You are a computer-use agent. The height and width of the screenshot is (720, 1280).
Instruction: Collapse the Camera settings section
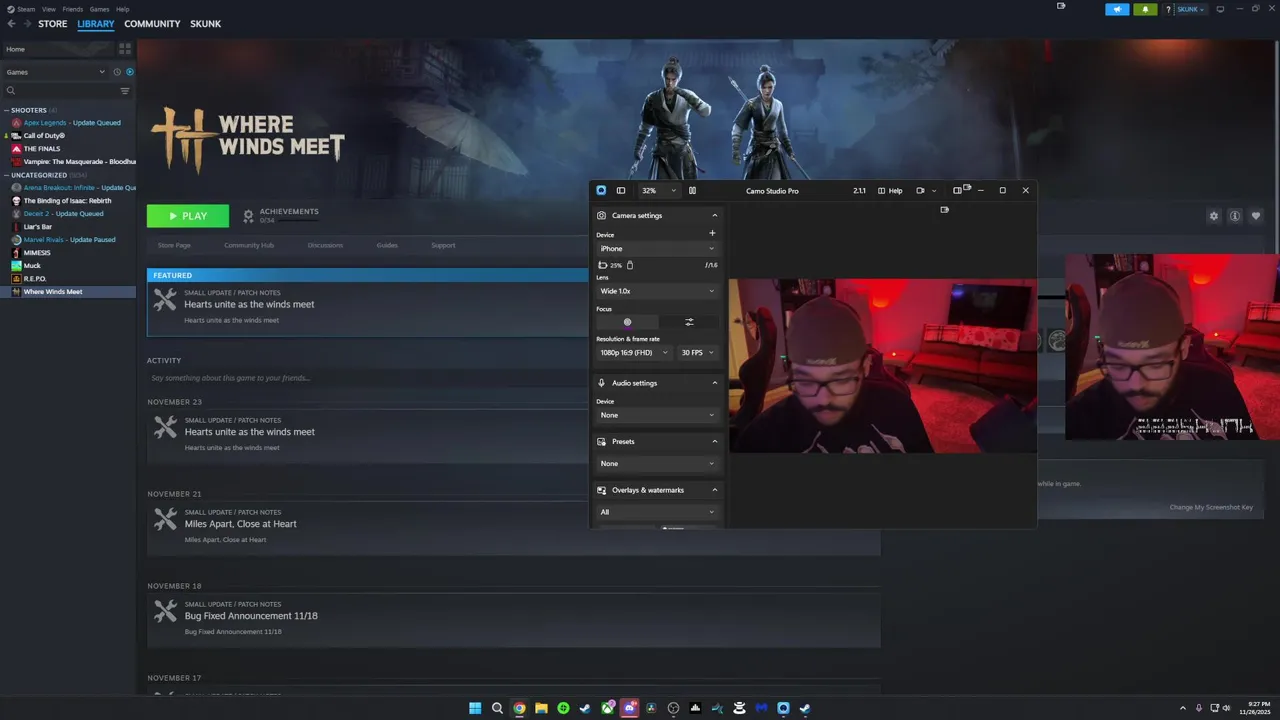click(714, 215)
